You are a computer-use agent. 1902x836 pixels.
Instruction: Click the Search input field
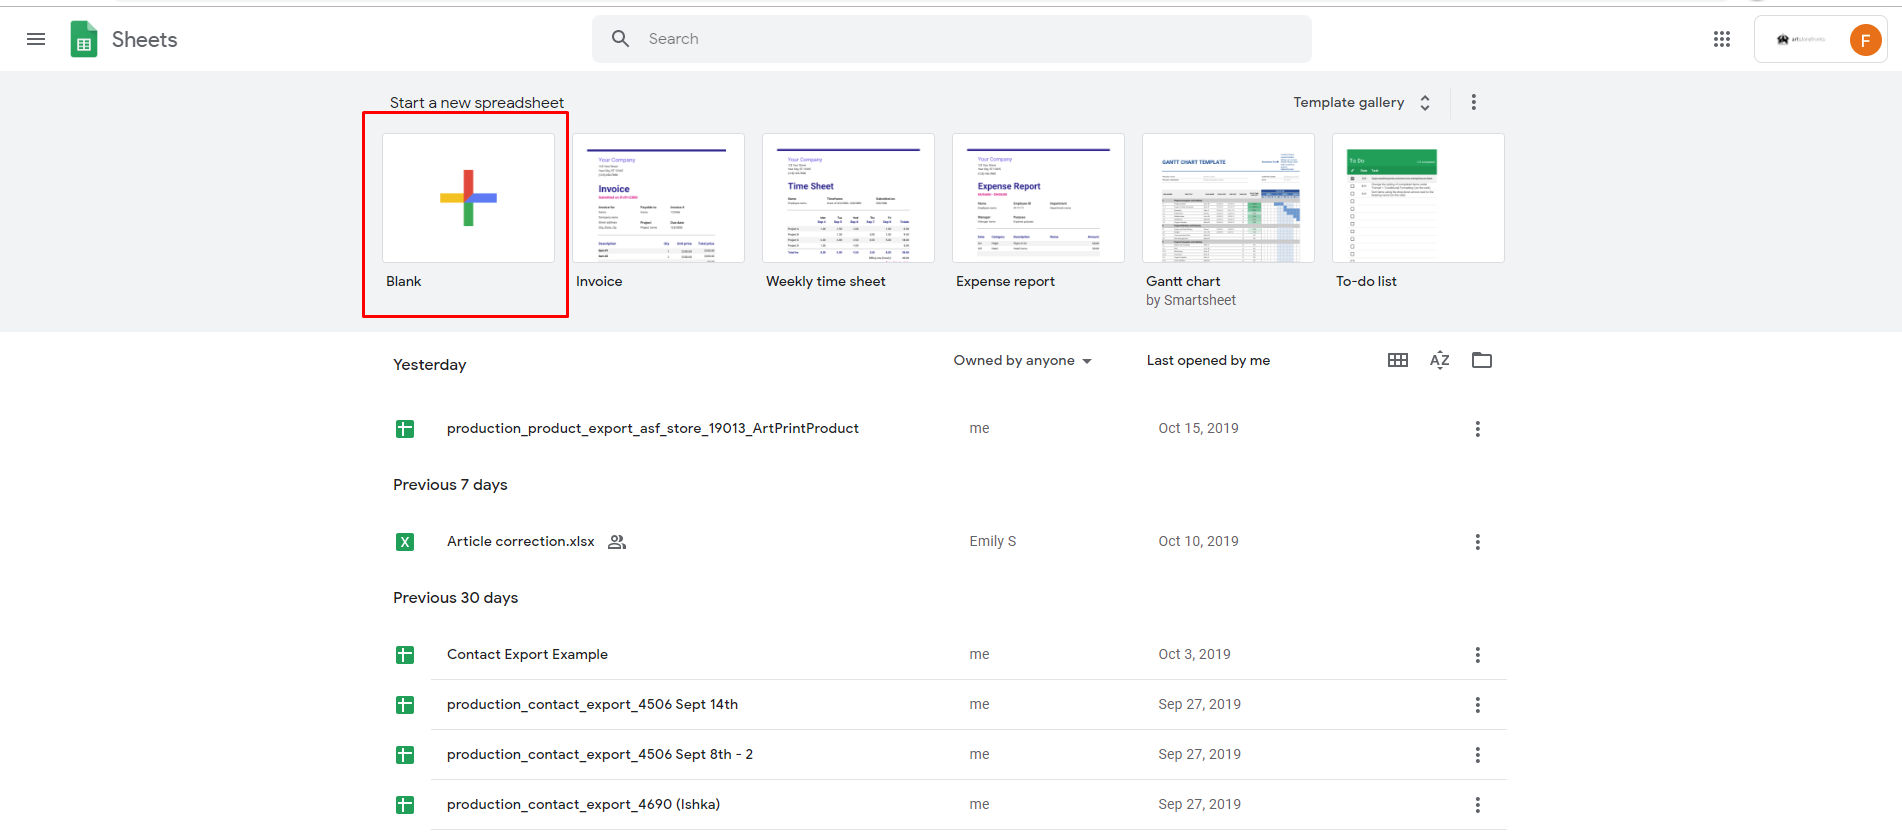pyautogui.click(x=950, y=39)
